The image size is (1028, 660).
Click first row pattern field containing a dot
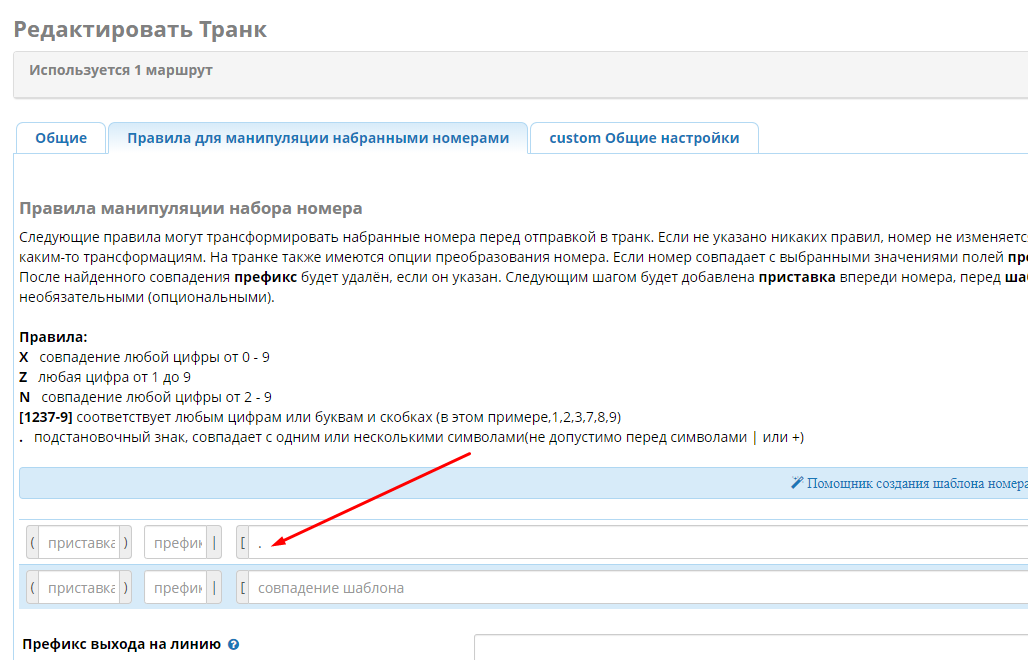pos(640,543)
